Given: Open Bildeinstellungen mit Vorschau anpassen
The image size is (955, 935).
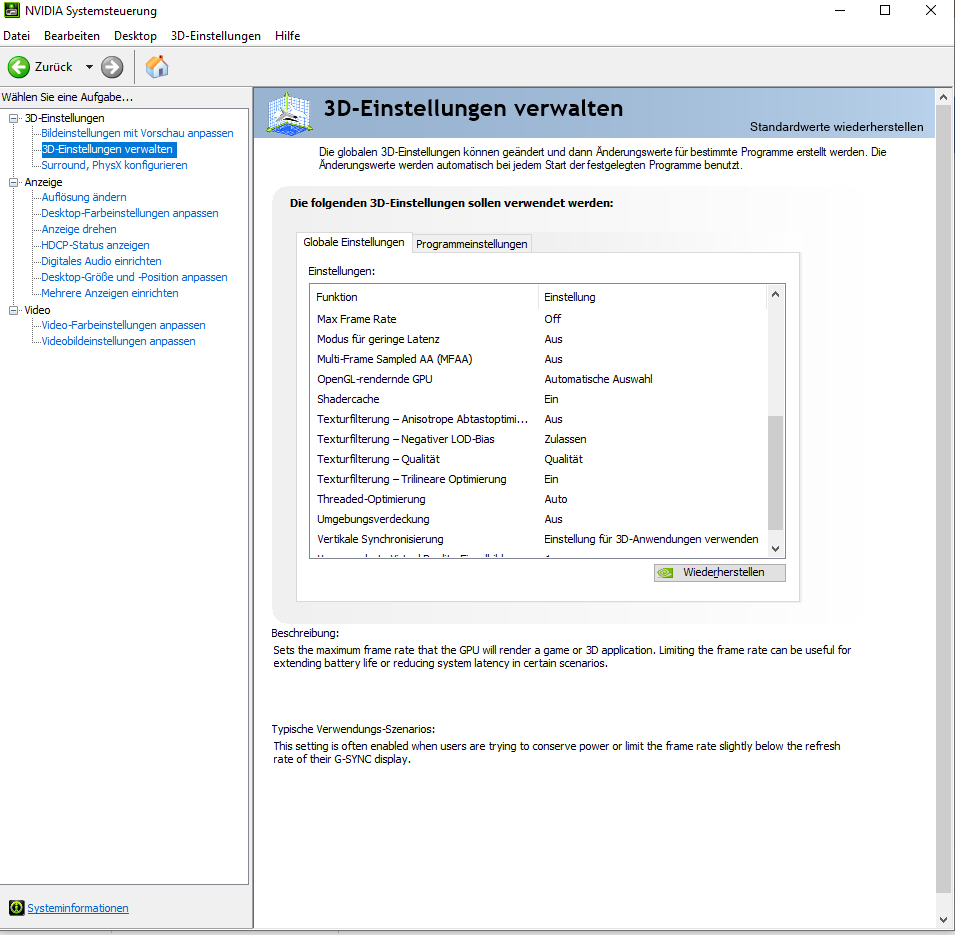Looking at the screenshot, I should click(x=137, y=133).
